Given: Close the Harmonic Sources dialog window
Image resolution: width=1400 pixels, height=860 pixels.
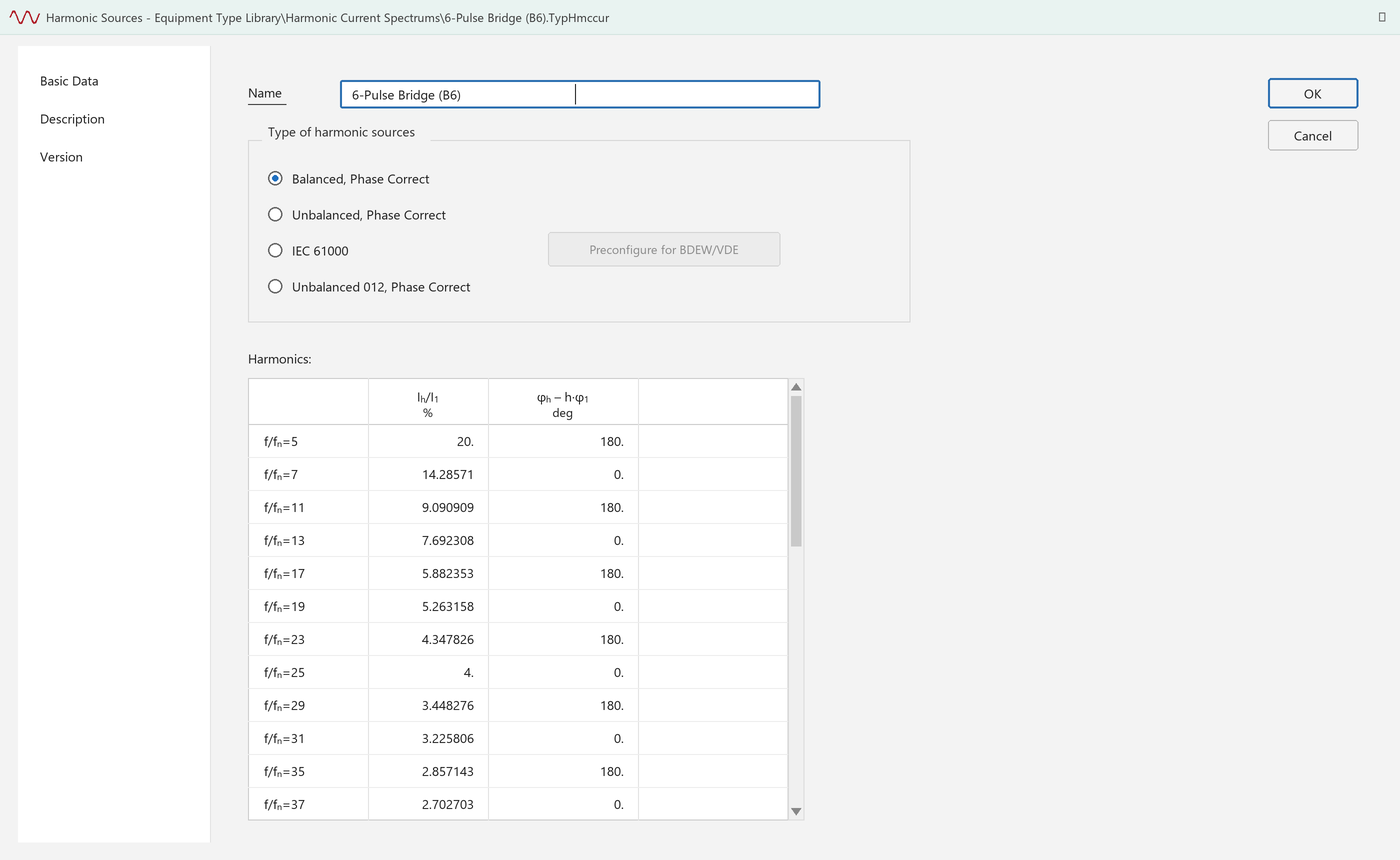Looking at the screenshot, I should click(1382, 17).
